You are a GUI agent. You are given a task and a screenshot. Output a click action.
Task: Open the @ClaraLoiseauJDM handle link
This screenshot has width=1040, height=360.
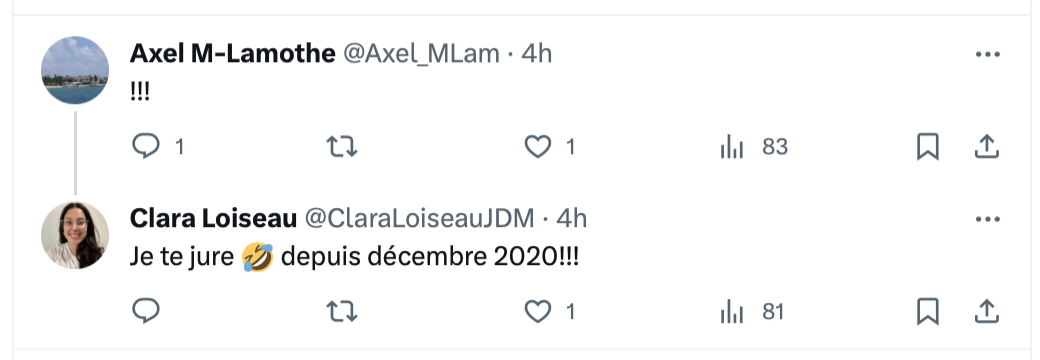point(419,219)
